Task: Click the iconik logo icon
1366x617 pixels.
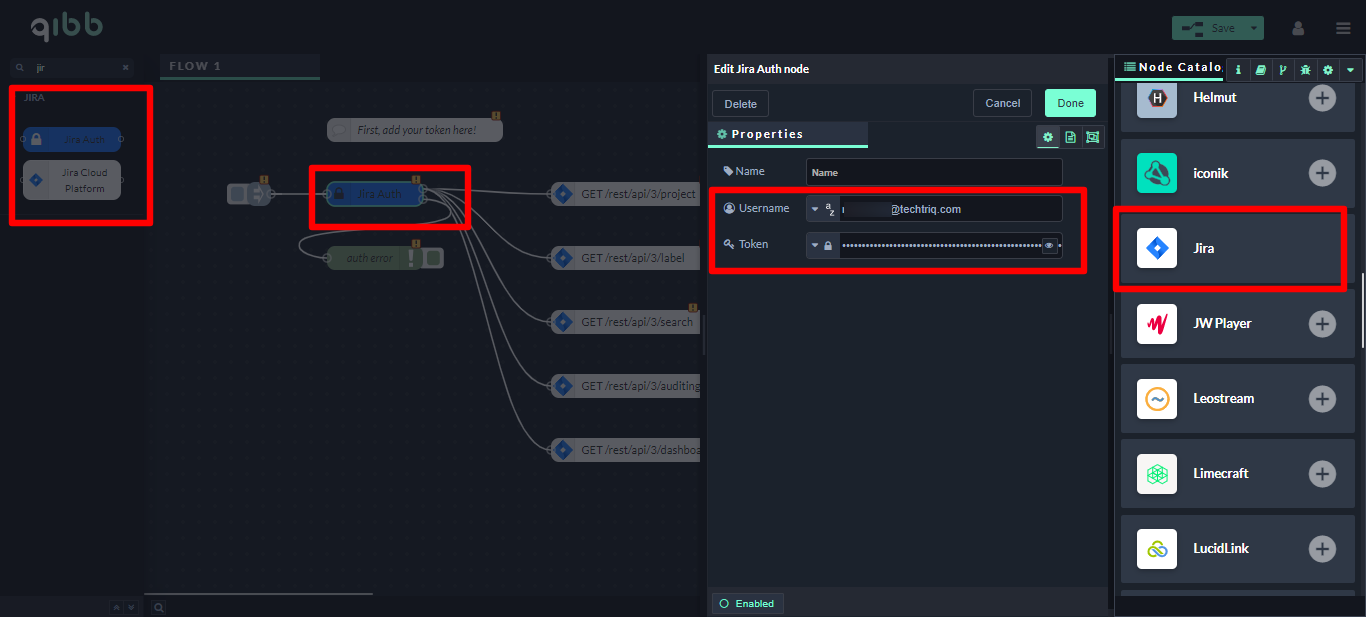Action: pos(1157,173)
